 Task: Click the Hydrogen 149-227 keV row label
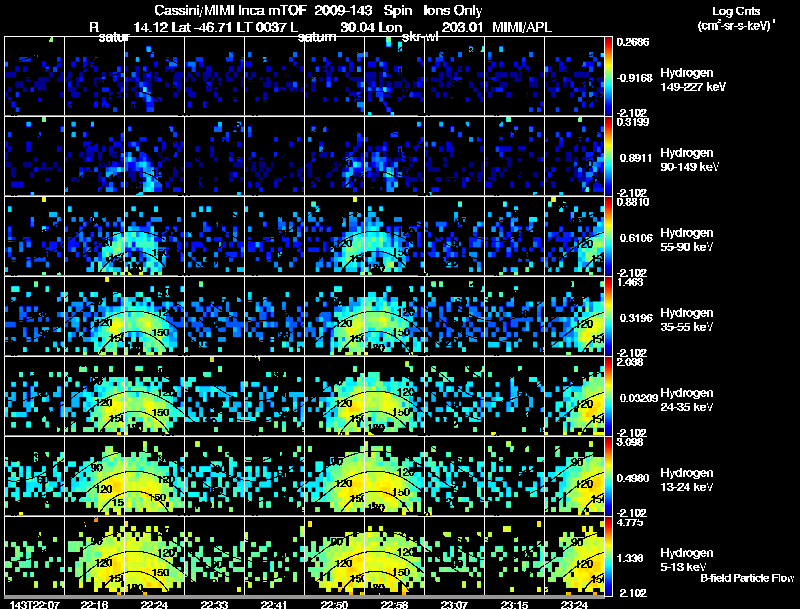(x=693, y=80)
